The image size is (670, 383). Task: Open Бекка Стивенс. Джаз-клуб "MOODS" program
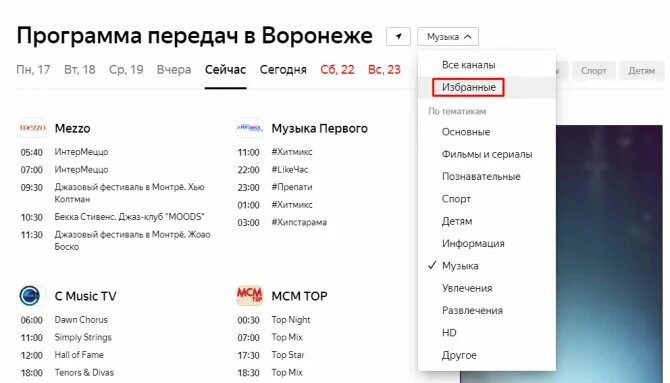click(x=129, y=217)
